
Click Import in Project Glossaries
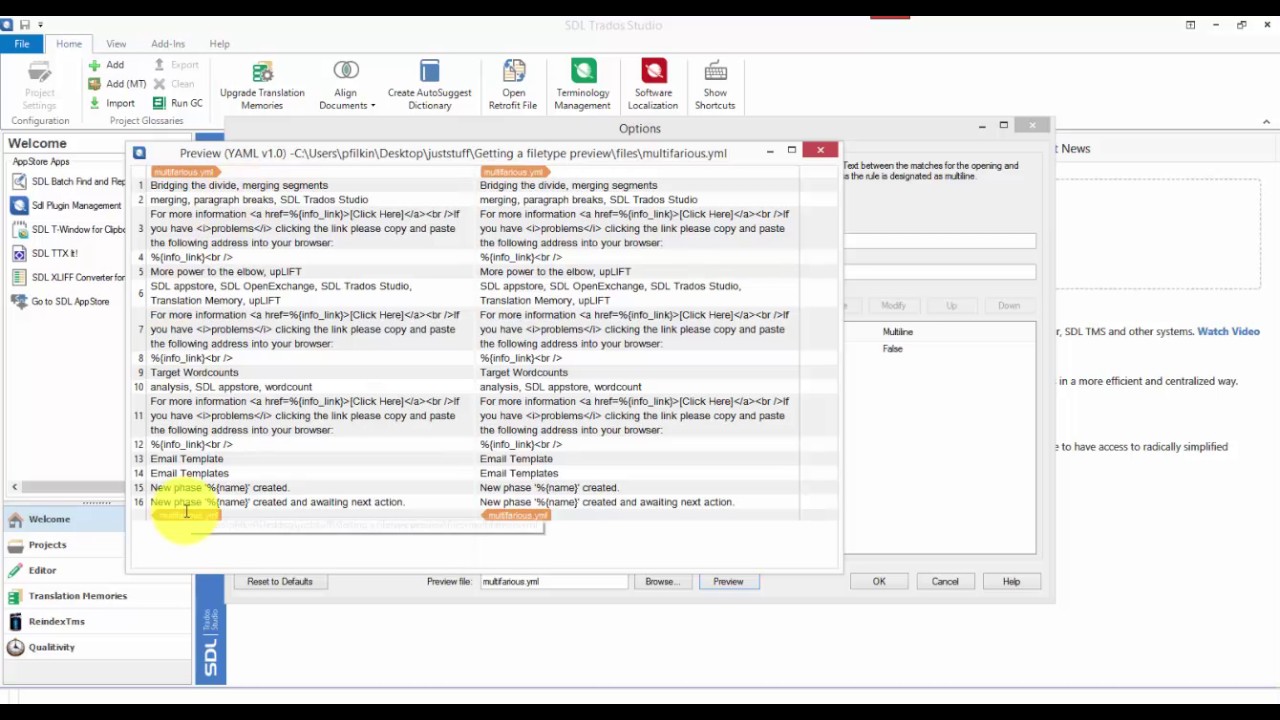(112, 103)
